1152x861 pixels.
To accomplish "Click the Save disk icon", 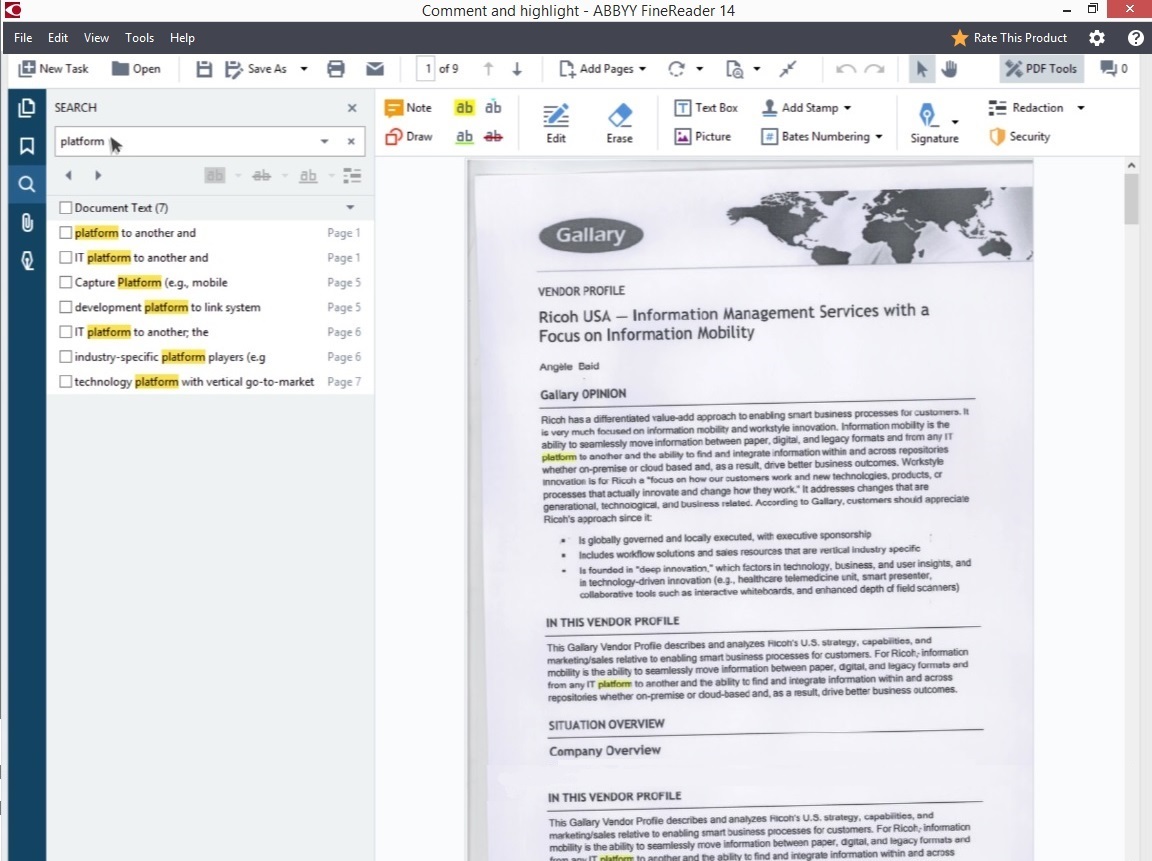I will 204,69.
